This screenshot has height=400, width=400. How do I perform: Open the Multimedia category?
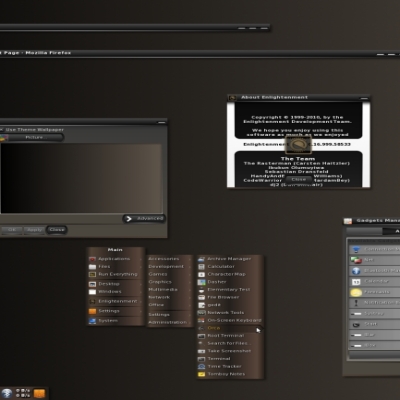point(170,289)
